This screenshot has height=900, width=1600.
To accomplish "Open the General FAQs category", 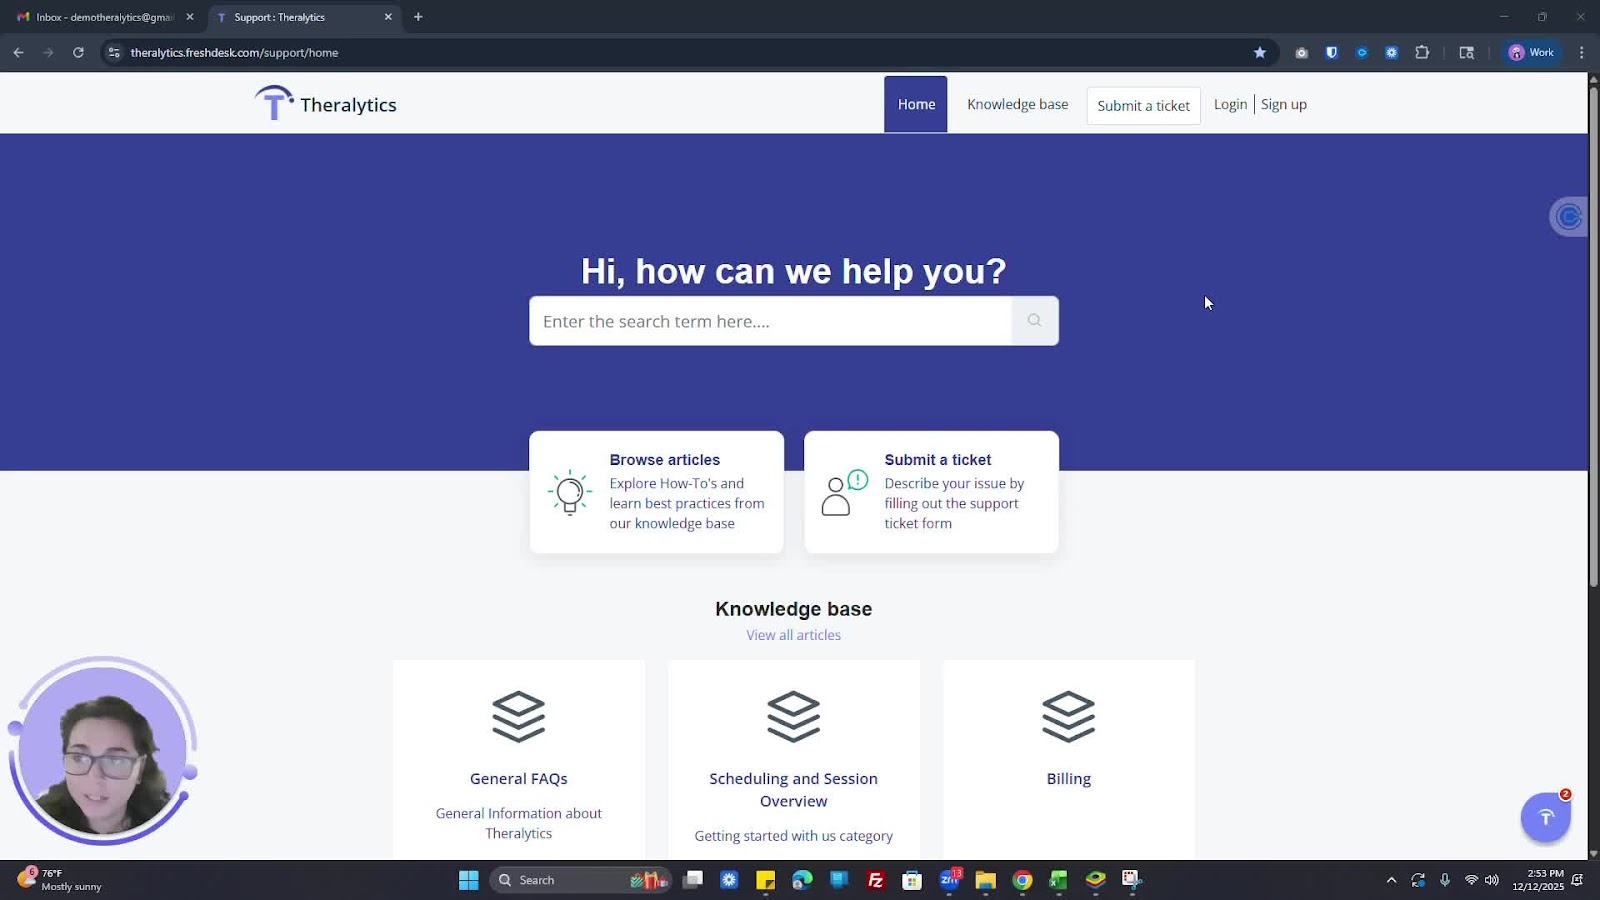I will 518,779.
